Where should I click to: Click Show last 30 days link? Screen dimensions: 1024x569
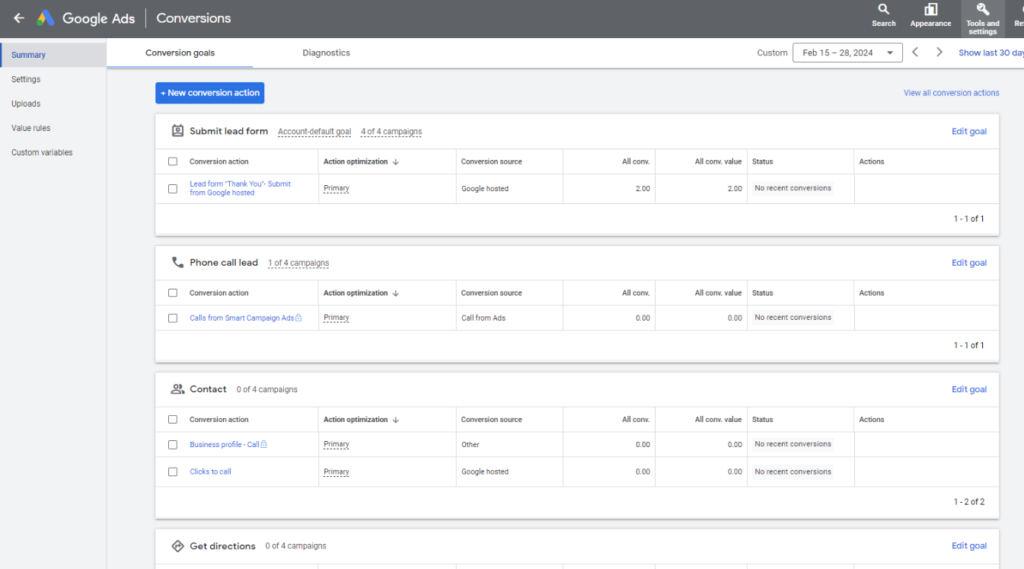pyautogui.click(x=991, y=53)
